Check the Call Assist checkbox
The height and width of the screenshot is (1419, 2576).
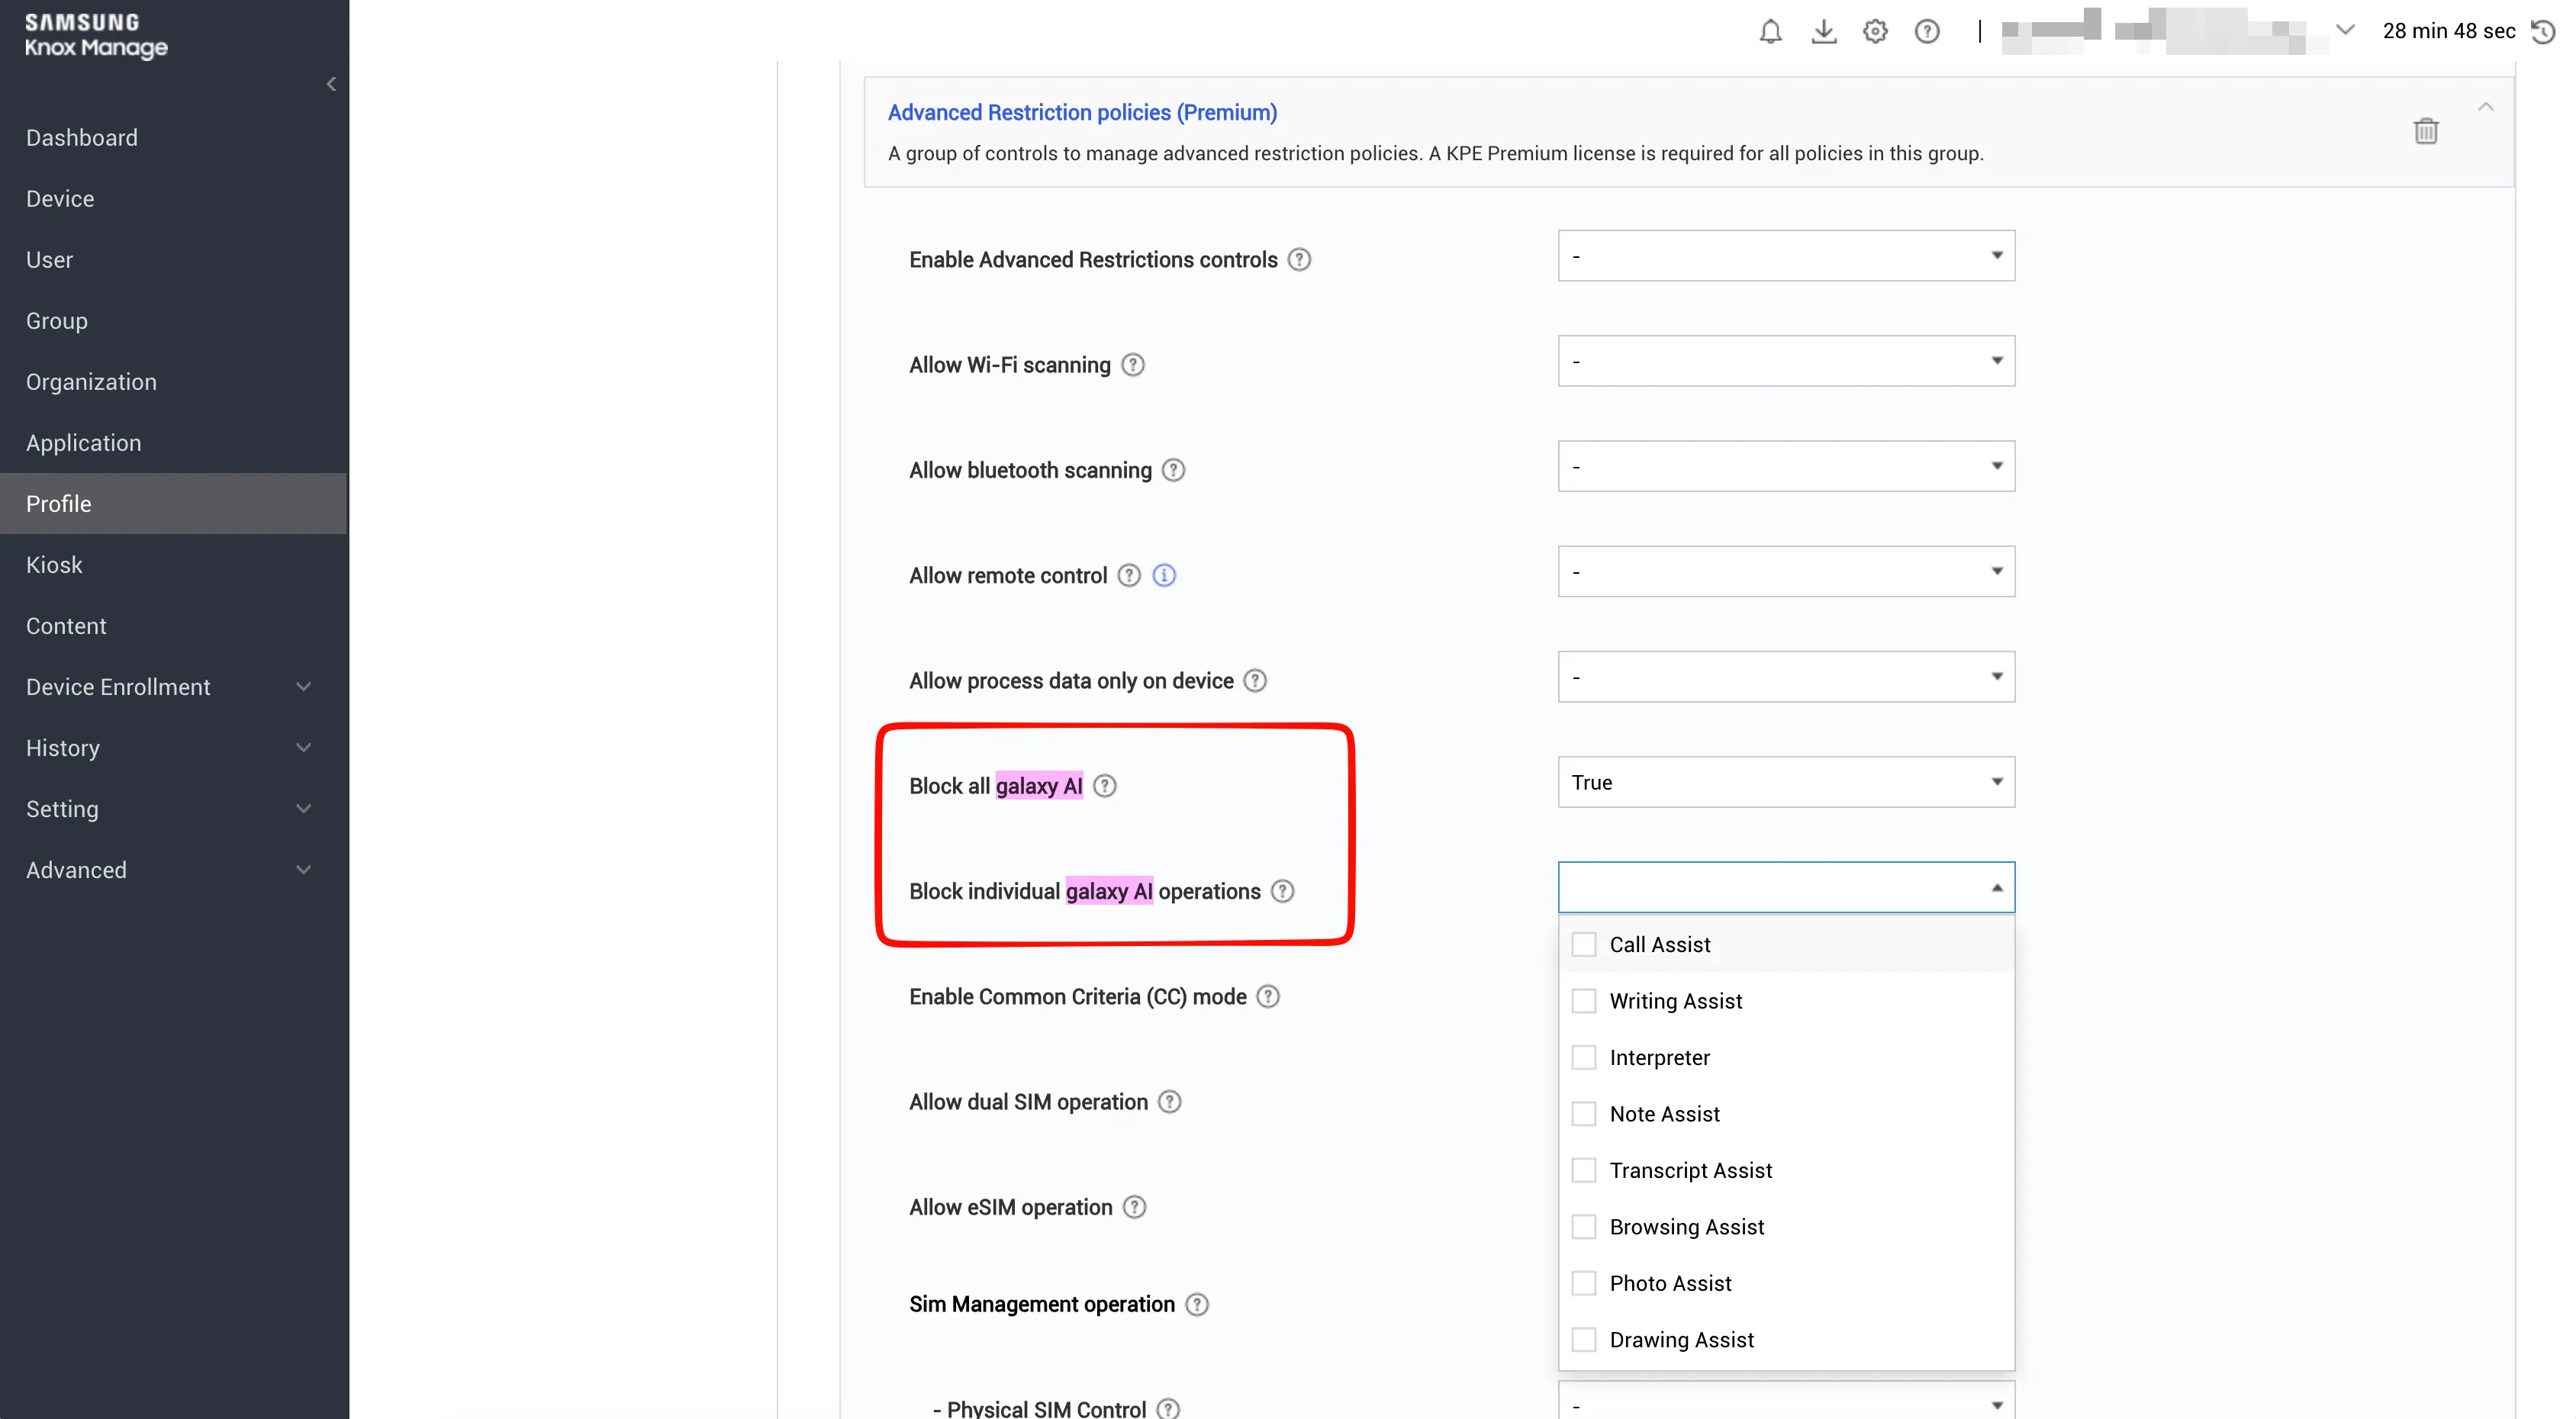tap(1584, 943)
